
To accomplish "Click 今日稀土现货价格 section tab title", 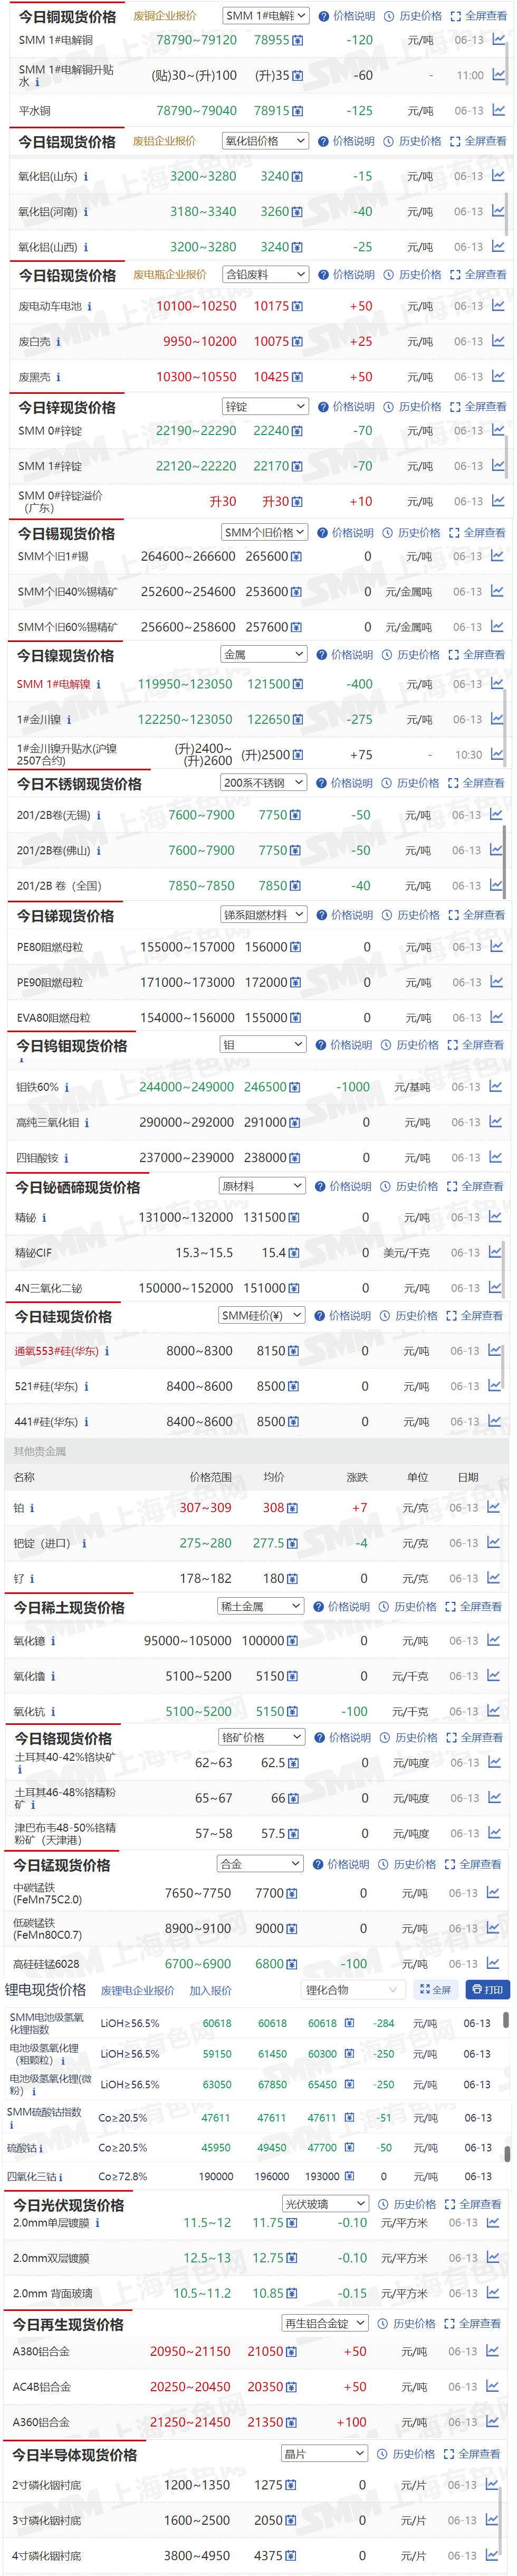I will coord(69,1607).
